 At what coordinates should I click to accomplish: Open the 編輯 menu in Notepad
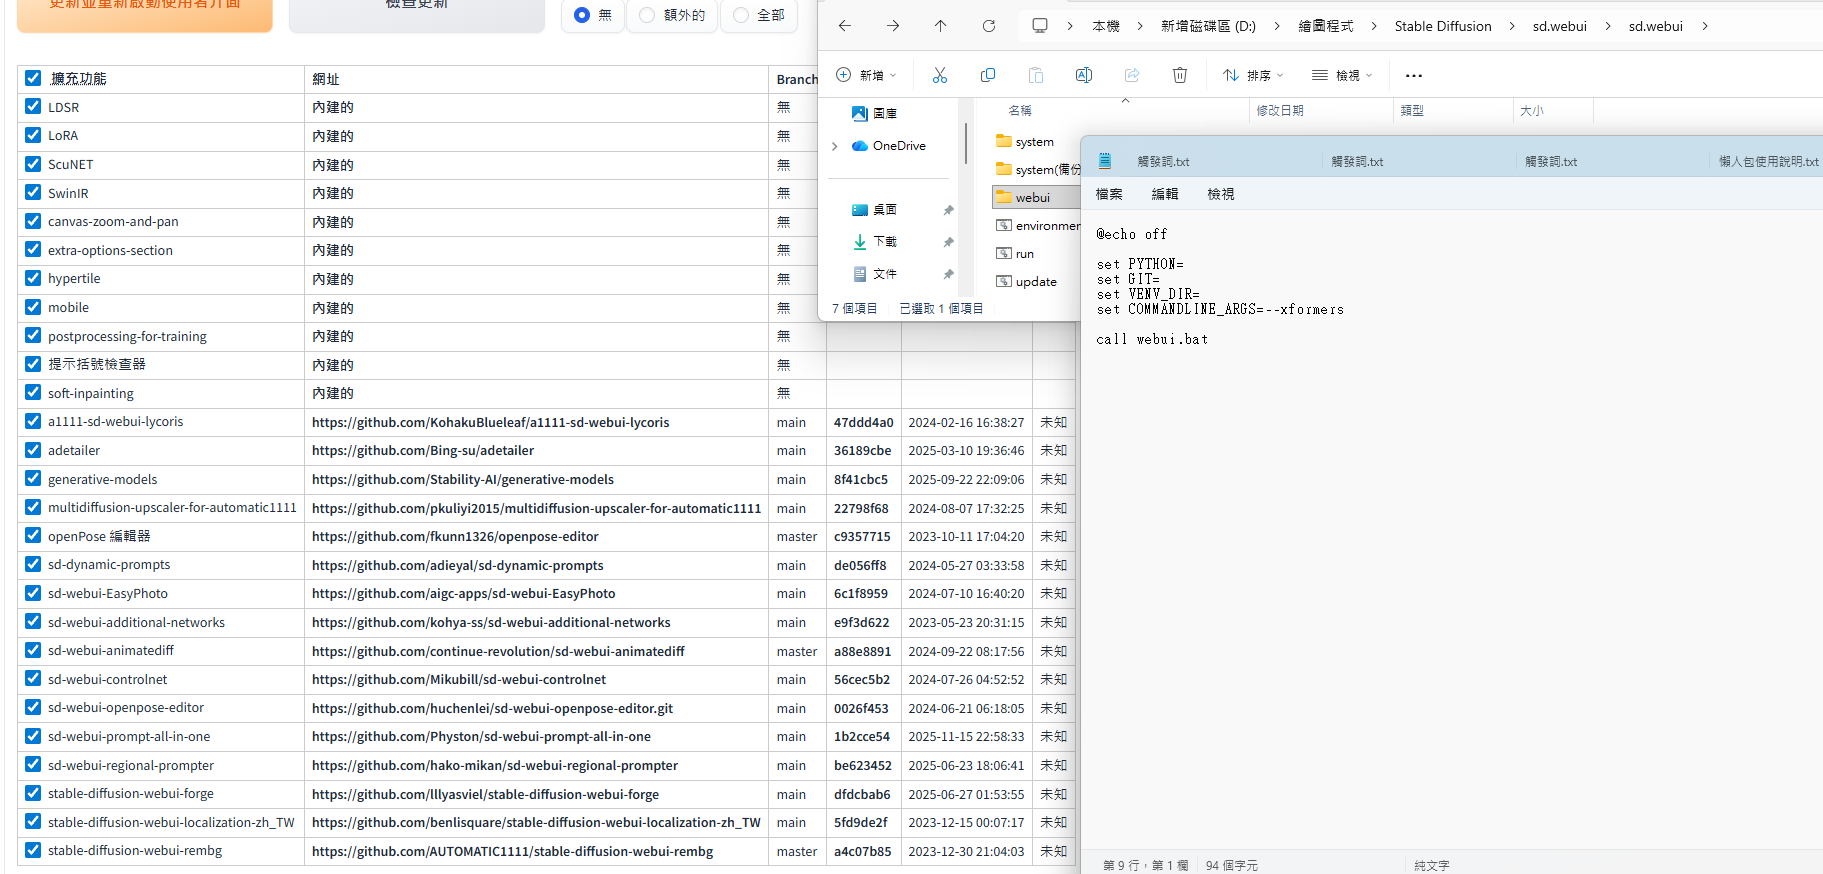1165,194
